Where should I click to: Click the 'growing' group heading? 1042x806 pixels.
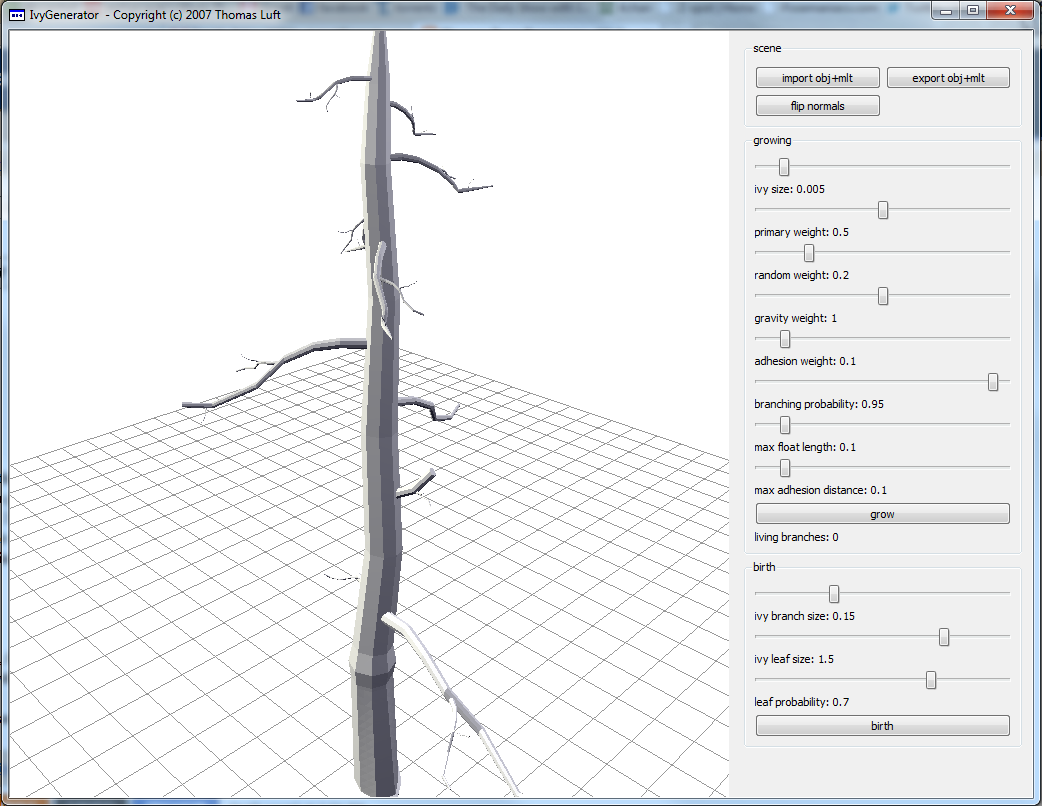pos(772,140)
